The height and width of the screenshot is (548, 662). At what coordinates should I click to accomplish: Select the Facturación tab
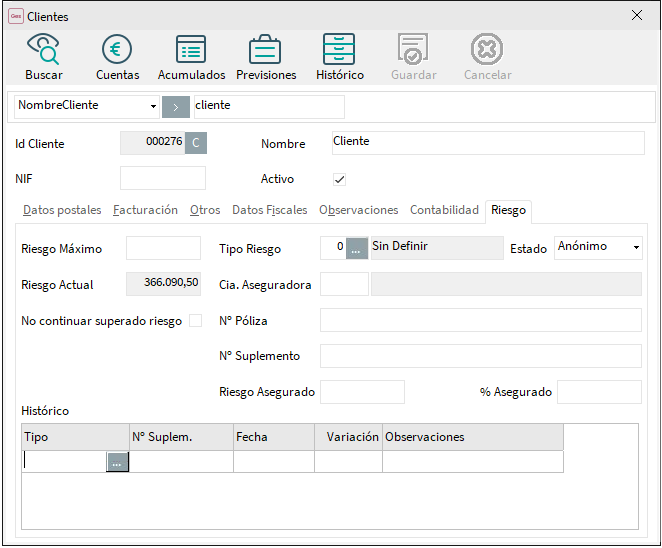tap(145, 210)
